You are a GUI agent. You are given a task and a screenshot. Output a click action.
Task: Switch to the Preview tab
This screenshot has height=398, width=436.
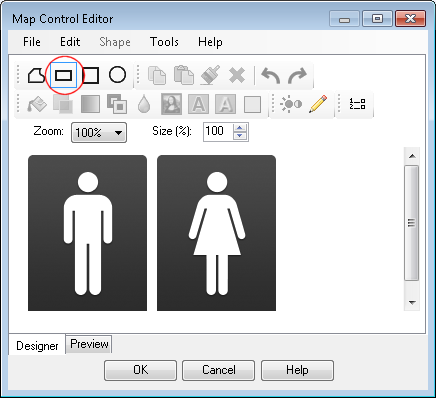(89, 344)
